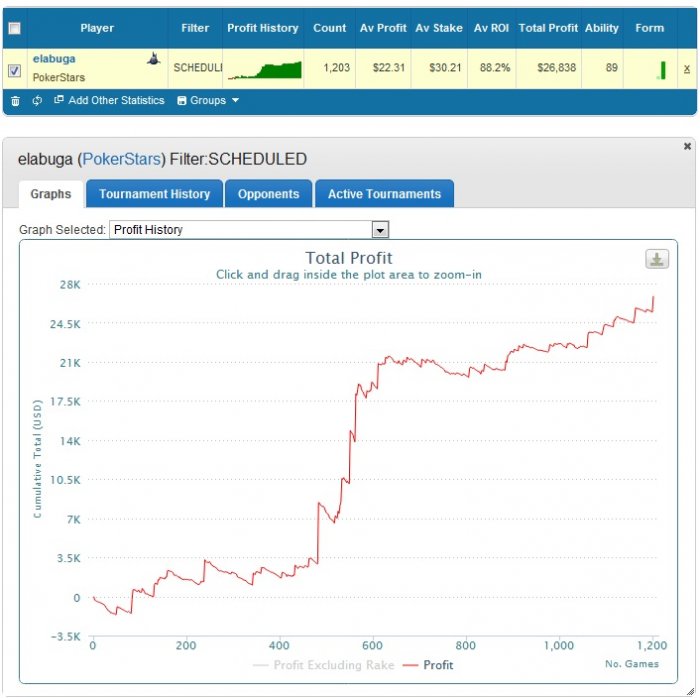The image size is (700, 698).
Task: Close the elabuga details panel
Action: pos(688,146)
